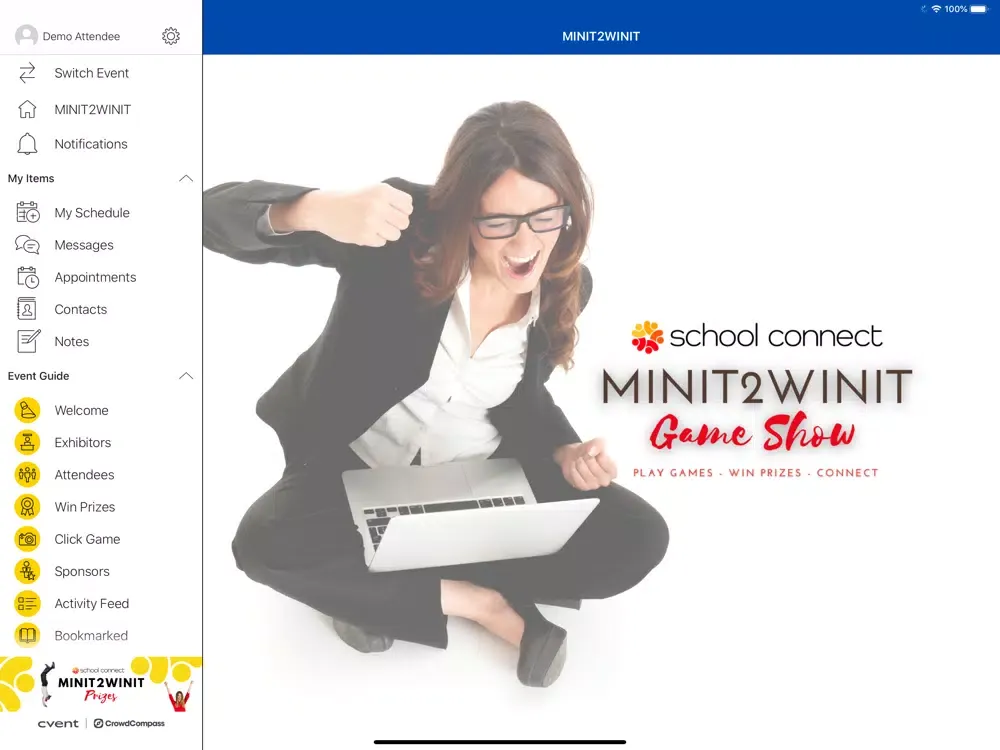
Task: Tap the Demo Attendee profile avatar
Action: pyautogui.click(x=26, y=36)
